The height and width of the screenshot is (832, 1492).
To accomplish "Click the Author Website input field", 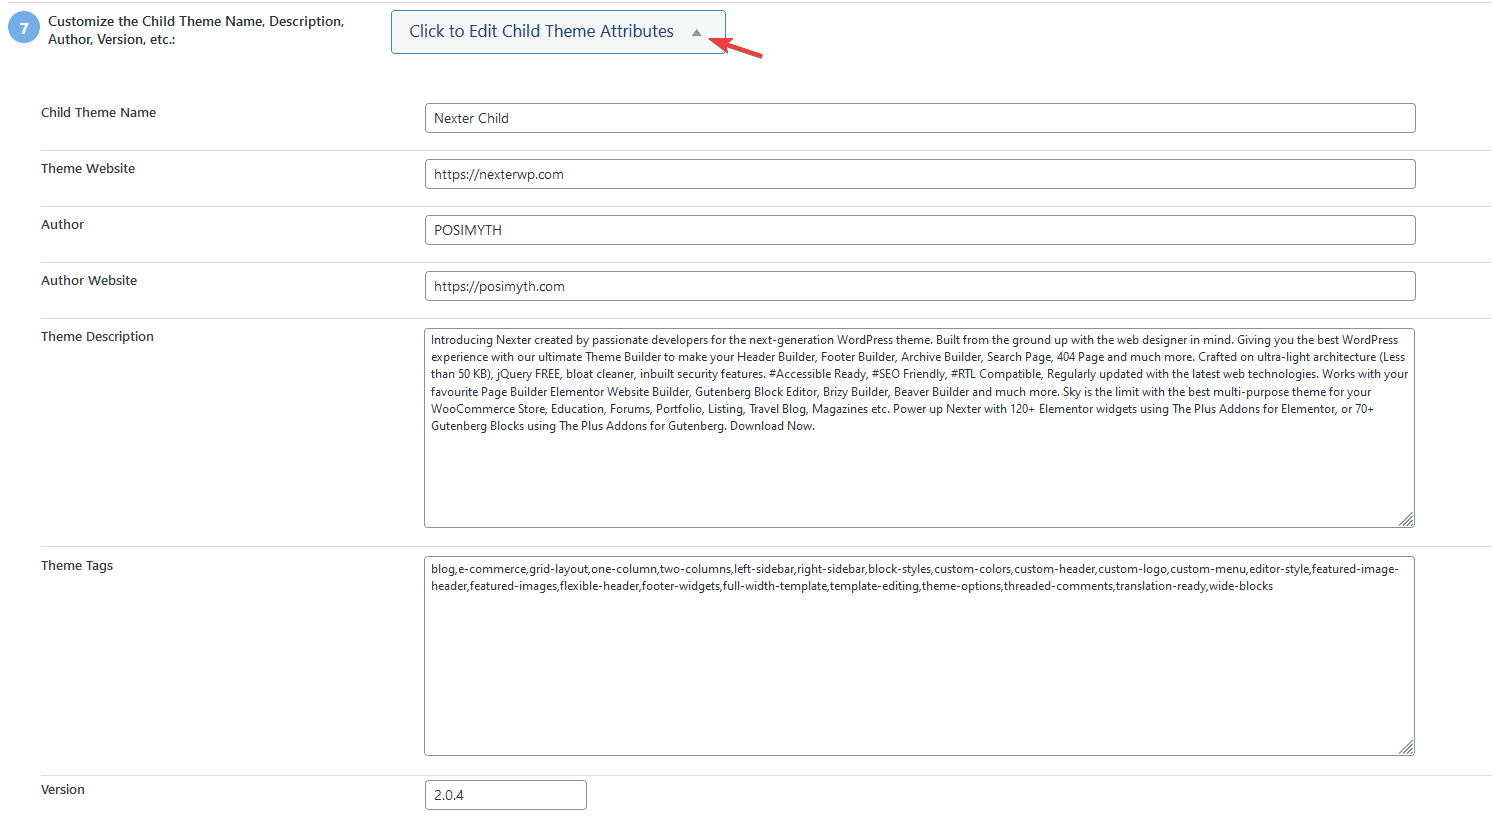I will [x=920, y=286].
